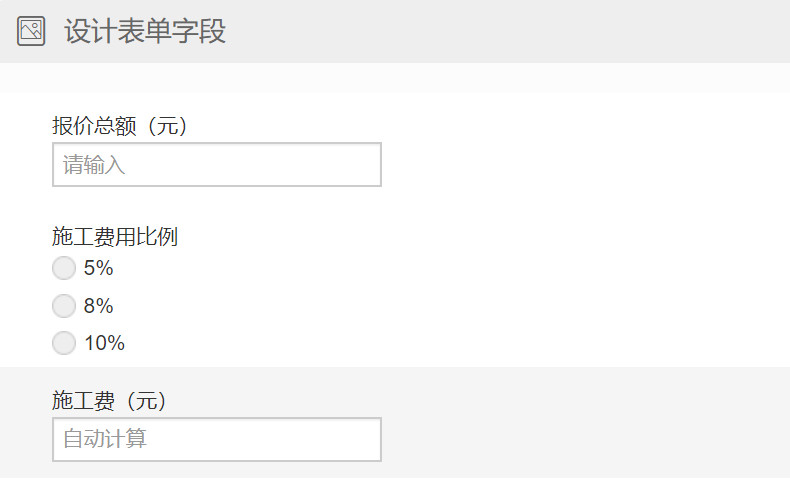Select the 10% radio button
The height and width of the screenshot is (486, 790).
click(x=64, y=343)
